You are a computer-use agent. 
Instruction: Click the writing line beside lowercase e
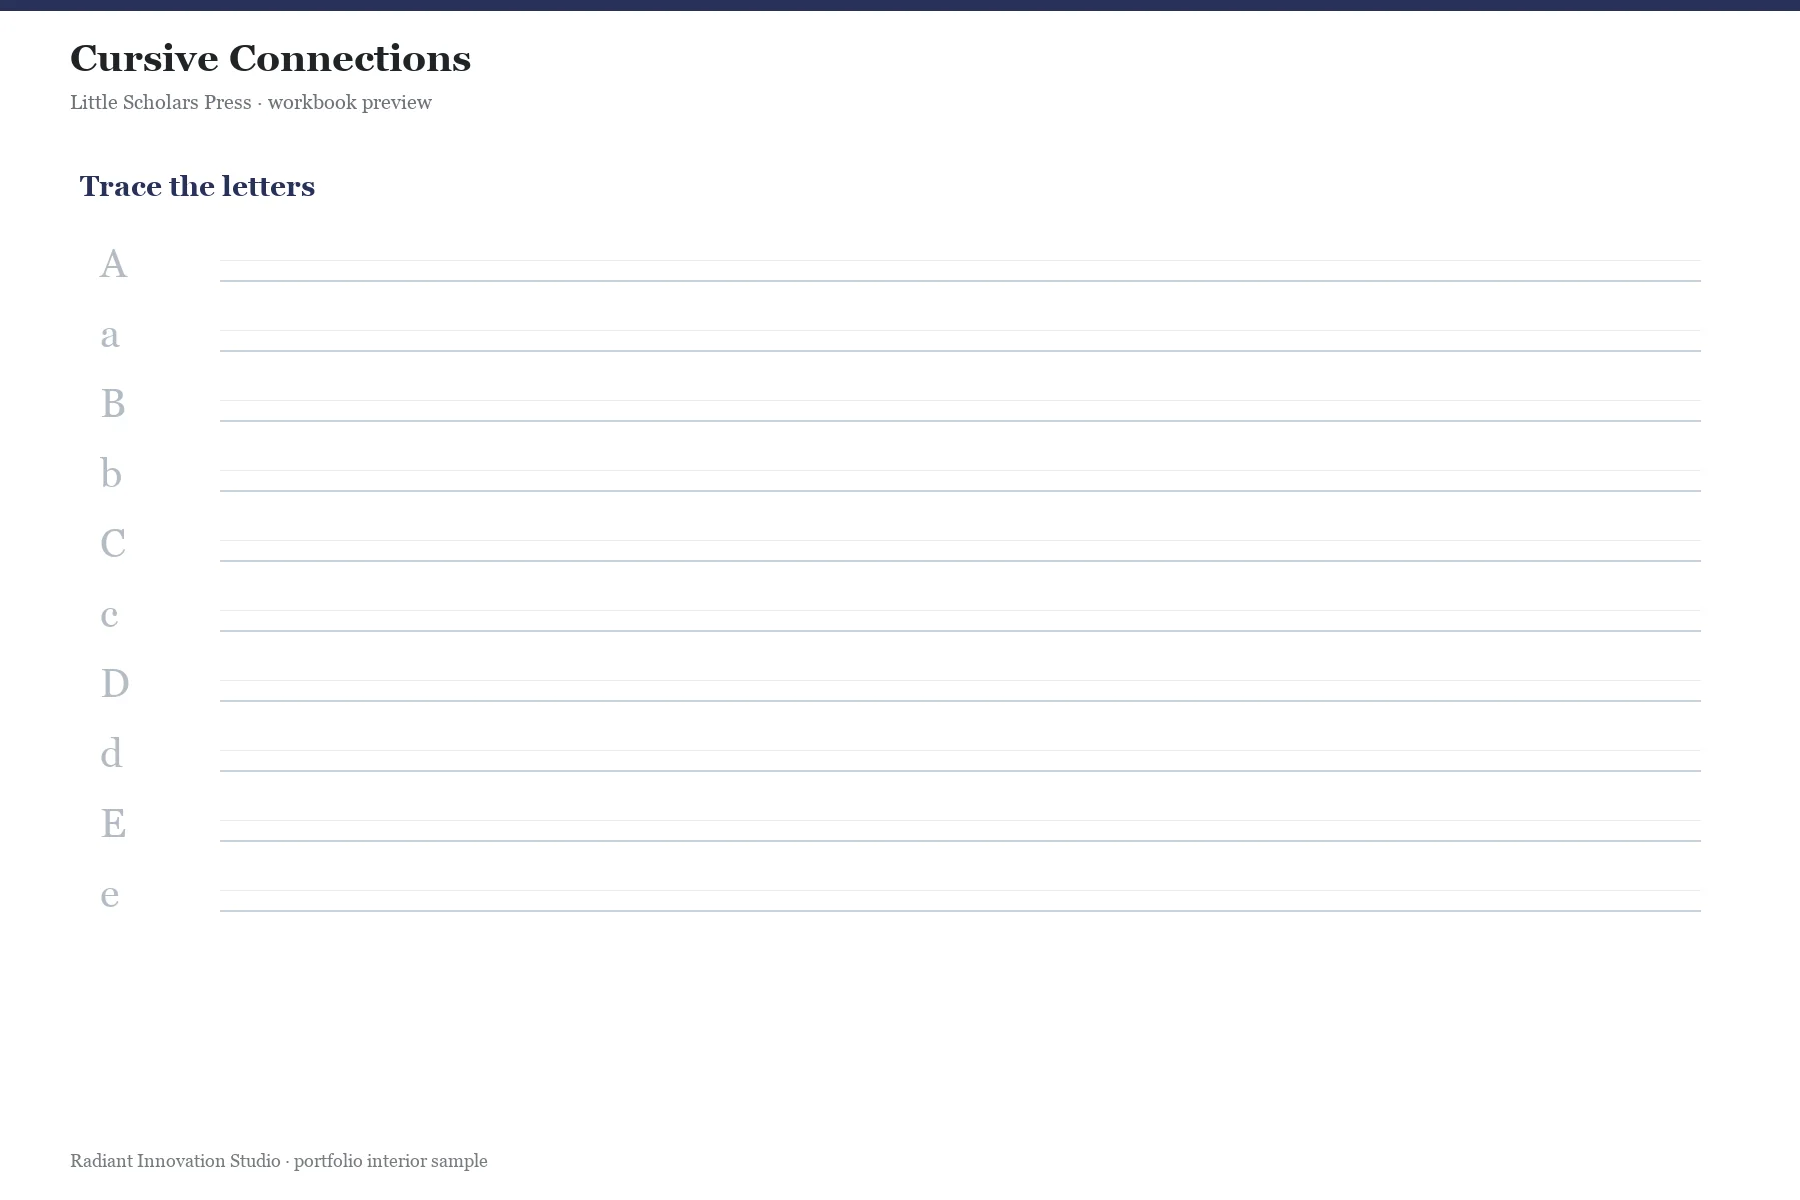(960, 901)
